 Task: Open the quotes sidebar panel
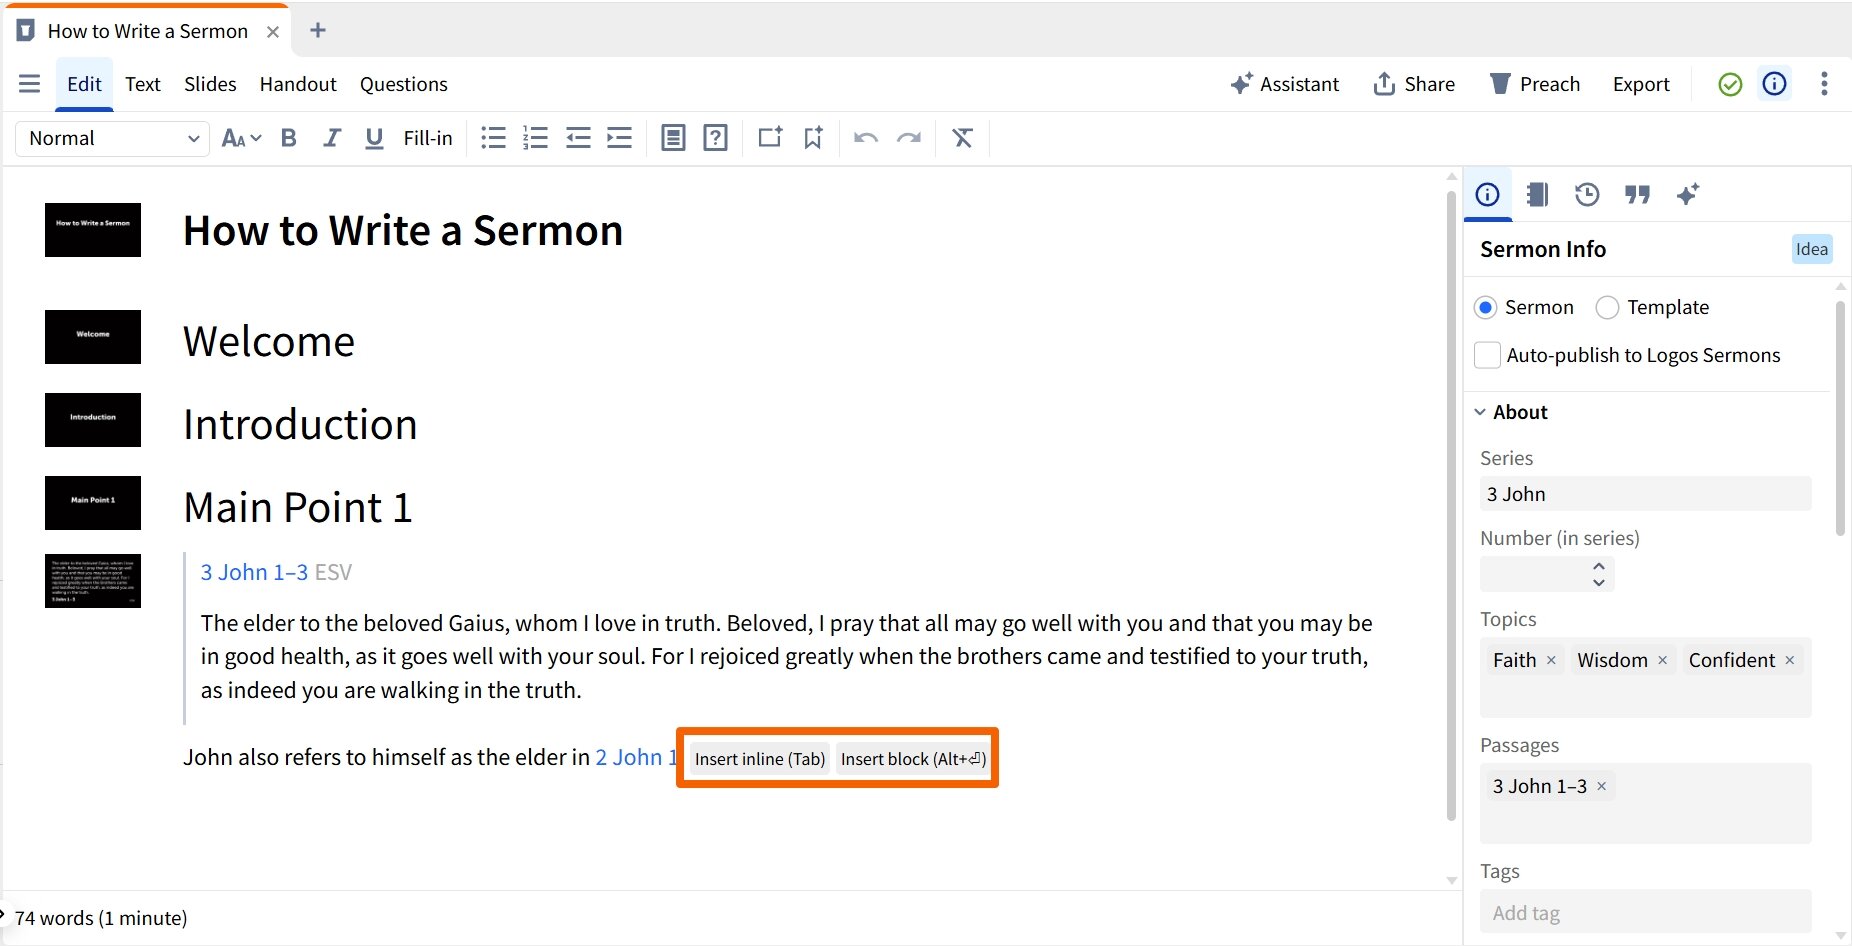[1637, 194]
